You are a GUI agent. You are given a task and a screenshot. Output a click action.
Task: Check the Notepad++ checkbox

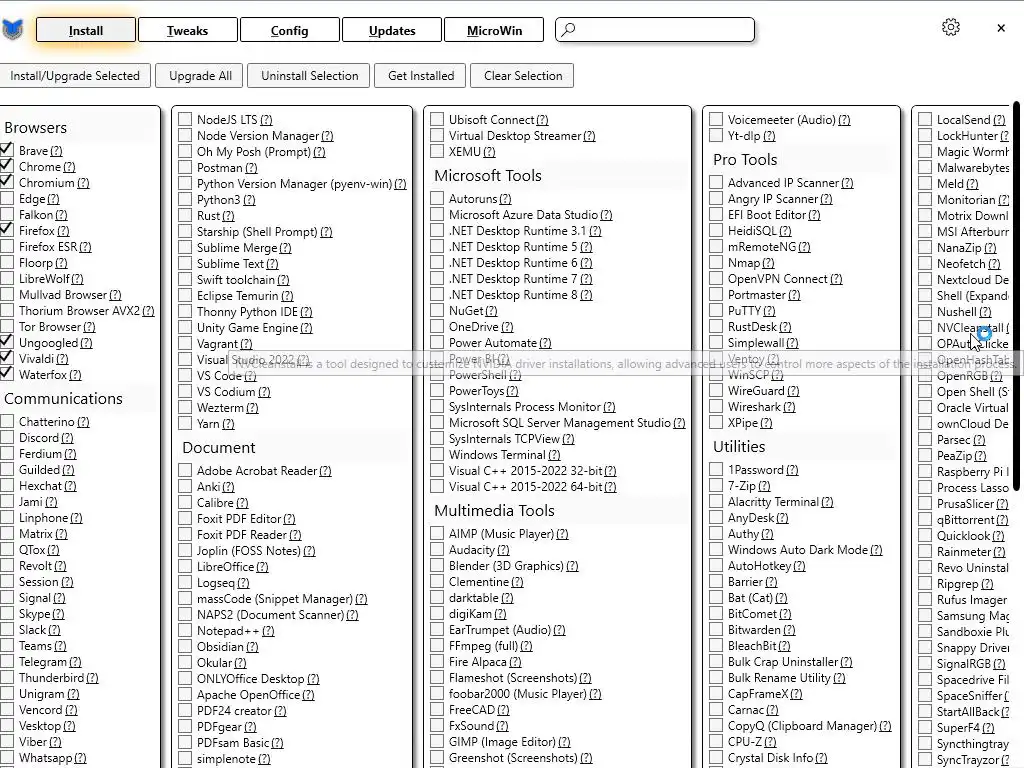point(185,631)
